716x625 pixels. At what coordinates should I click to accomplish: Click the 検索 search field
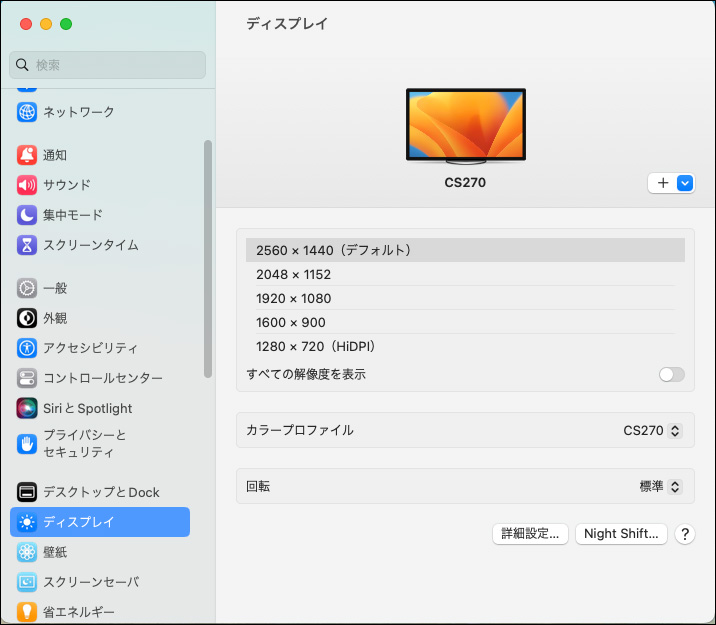[107, 65]
